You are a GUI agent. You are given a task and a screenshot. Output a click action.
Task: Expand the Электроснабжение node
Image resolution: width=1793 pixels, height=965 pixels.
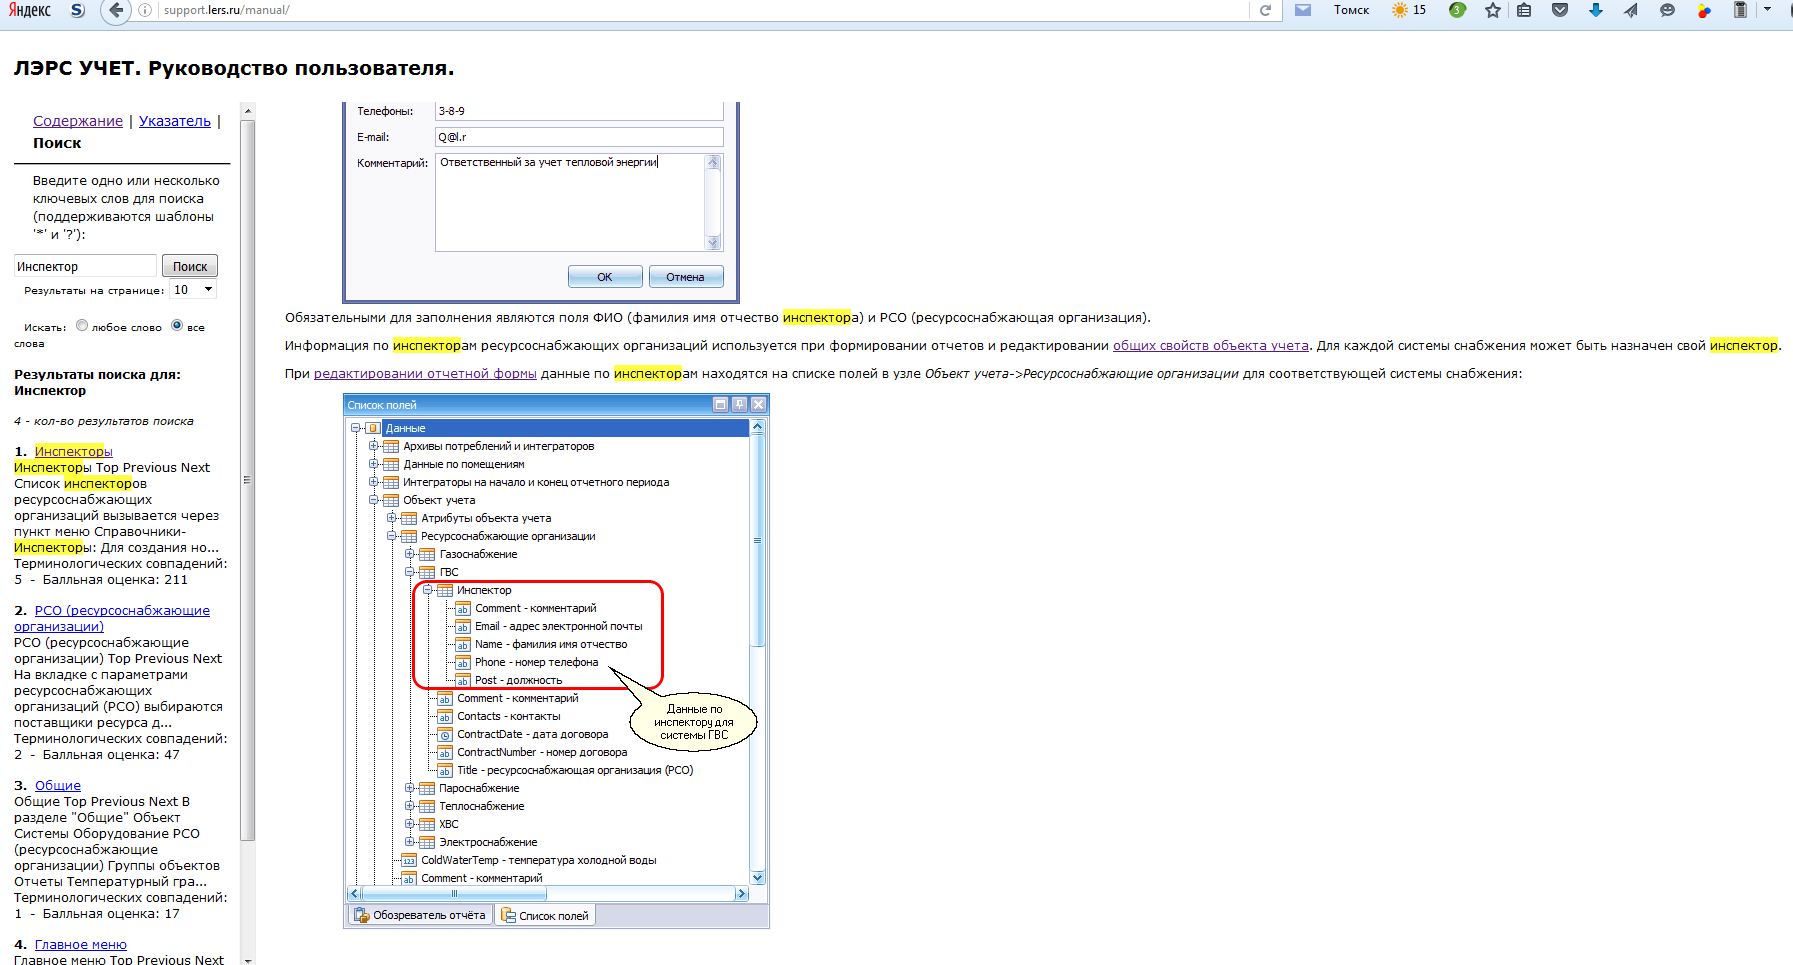pyautogui.click(x=409, y=842)
